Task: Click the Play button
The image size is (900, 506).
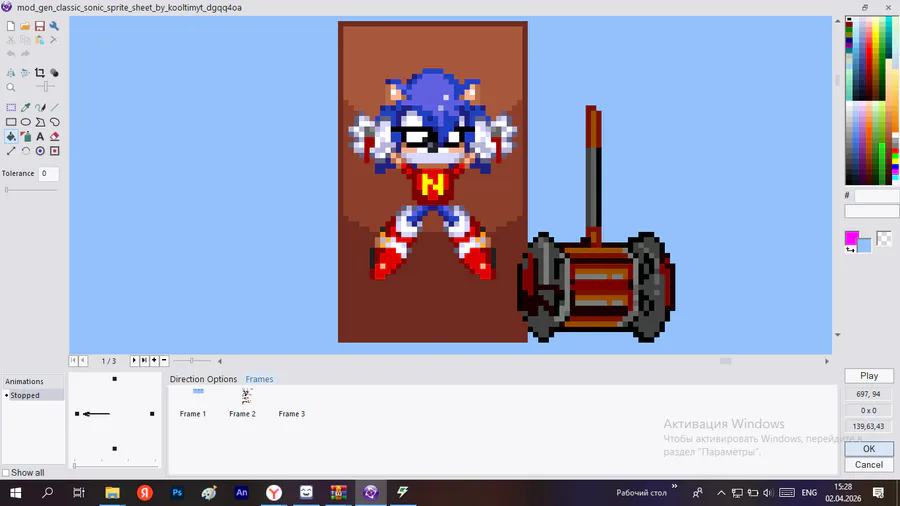Action: (x=869, y=376)
